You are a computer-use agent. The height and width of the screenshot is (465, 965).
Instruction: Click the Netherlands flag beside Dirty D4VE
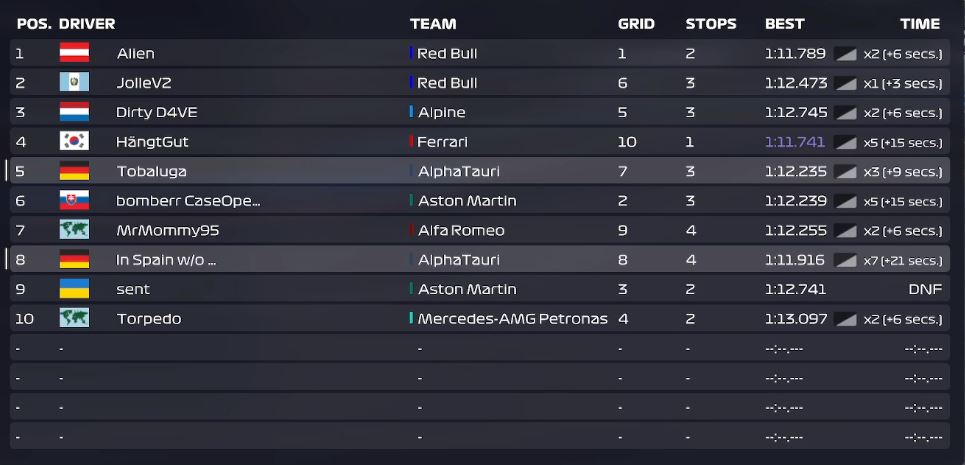click(74, 112)
